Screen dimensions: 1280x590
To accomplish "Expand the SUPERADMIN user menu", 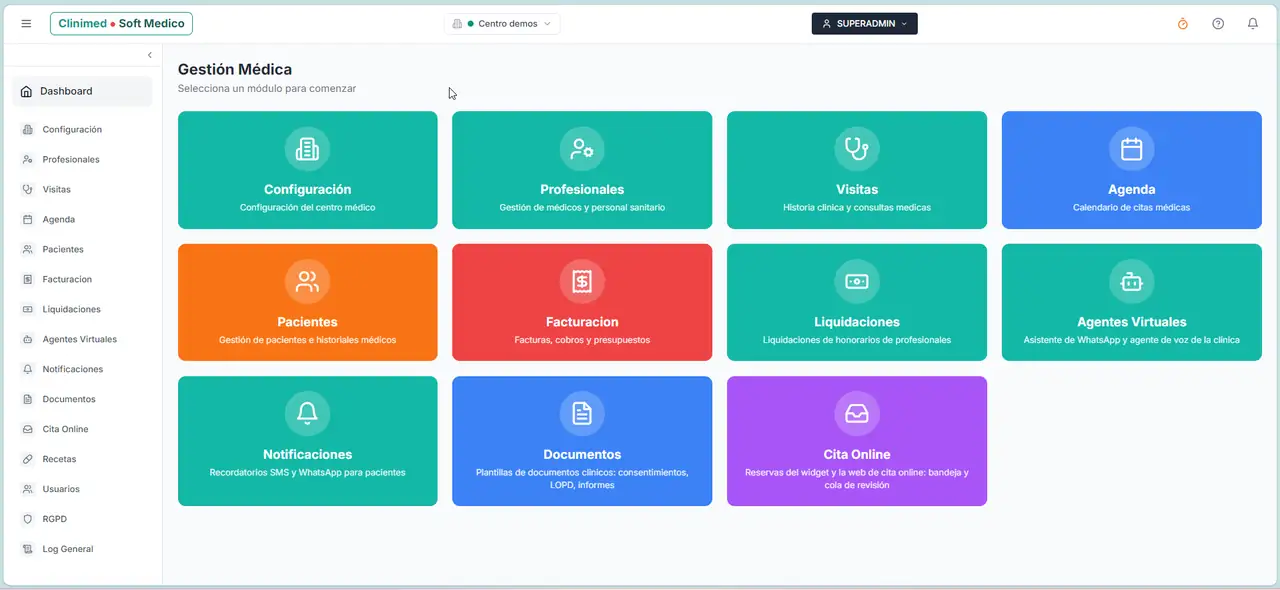I will tap(864, 23).
